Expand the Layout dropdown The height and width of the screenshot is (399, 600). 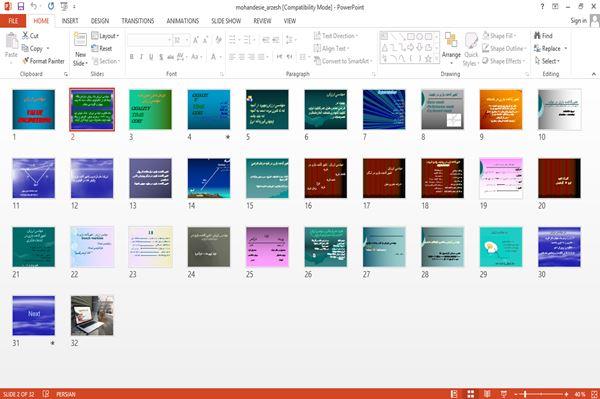105,36
